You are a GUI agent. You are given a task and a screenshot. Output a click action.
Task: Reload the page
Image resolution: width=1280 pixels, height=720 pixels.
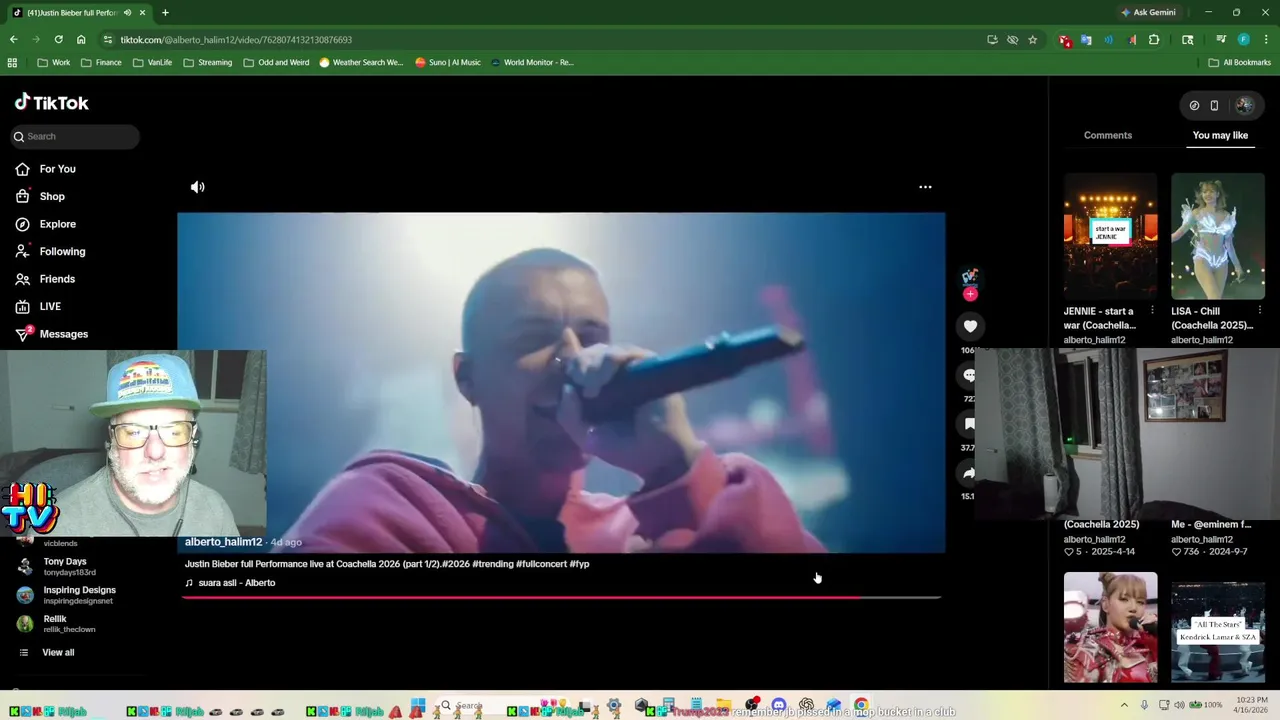58,40
